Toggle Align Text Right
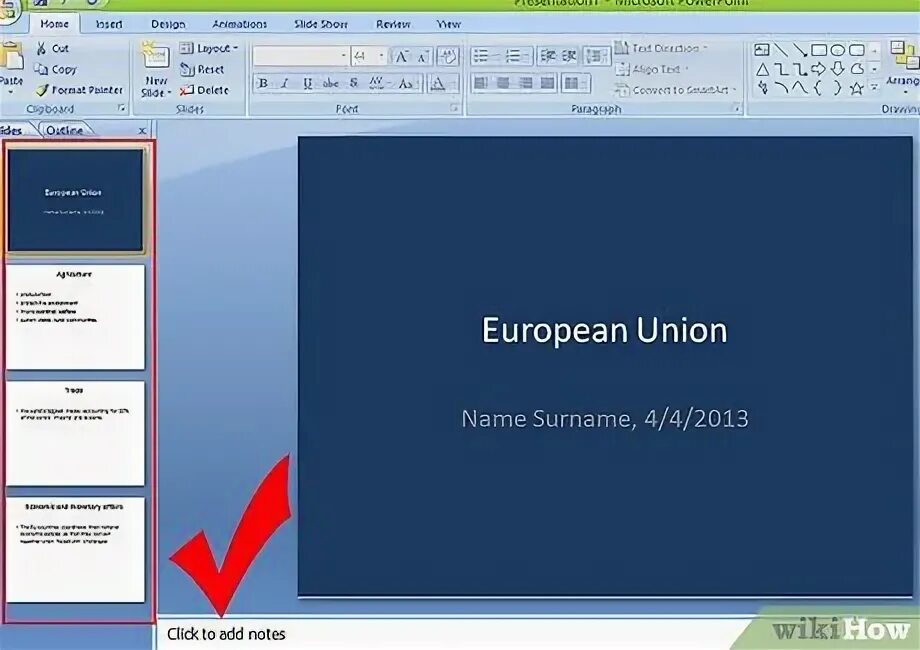The height and width of the screenshot is (650, 920). click(526, 83)
